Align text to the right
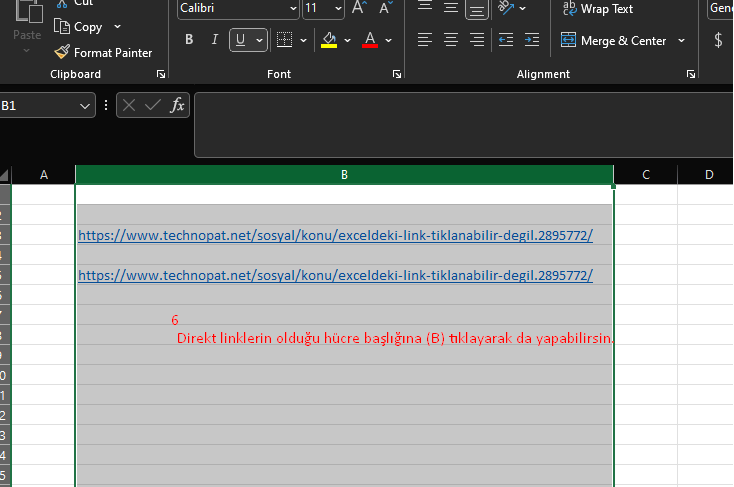Image resolution: width=734 pixels, height=487 pixels. [x=477, y=40]
